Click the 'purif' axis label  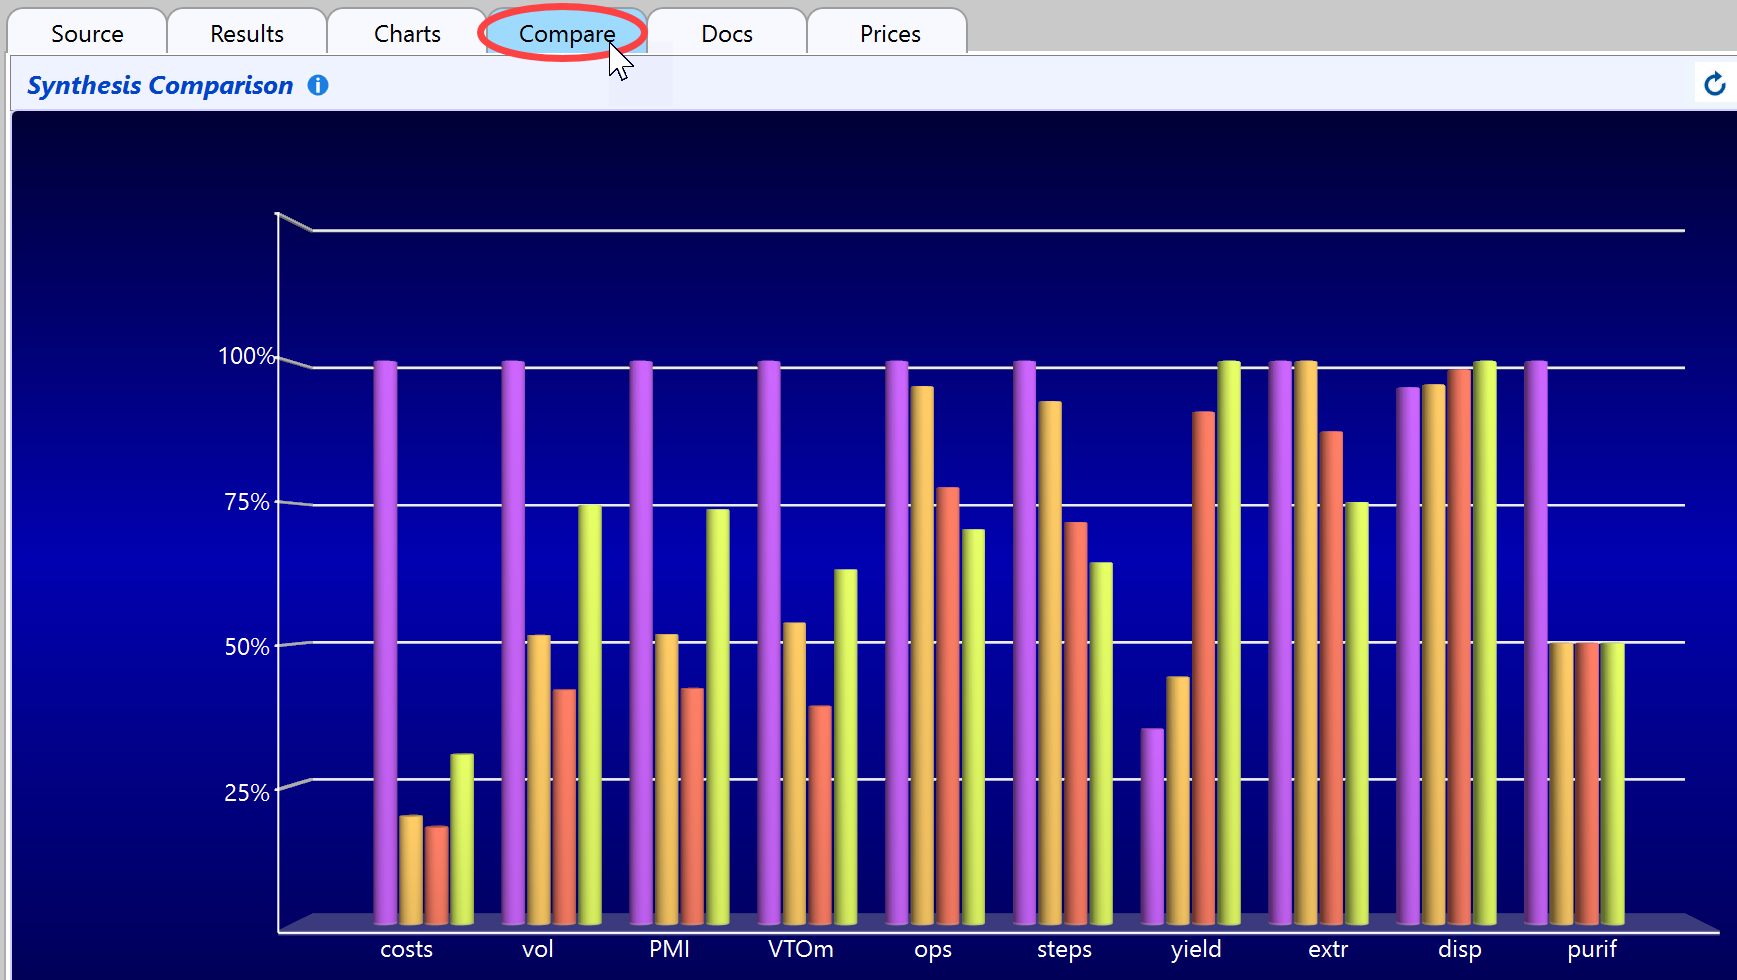tap(1592, 950)
